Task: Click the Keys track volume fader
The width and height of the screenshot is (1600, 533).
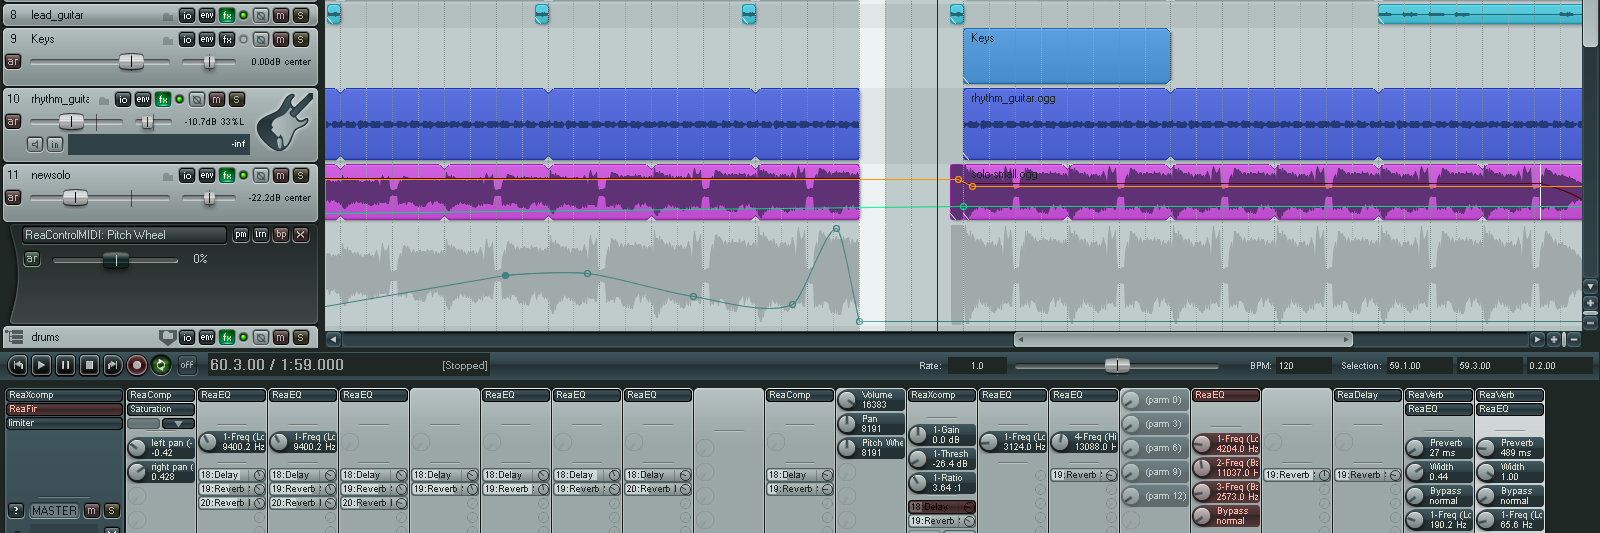Action: point(131,62)
